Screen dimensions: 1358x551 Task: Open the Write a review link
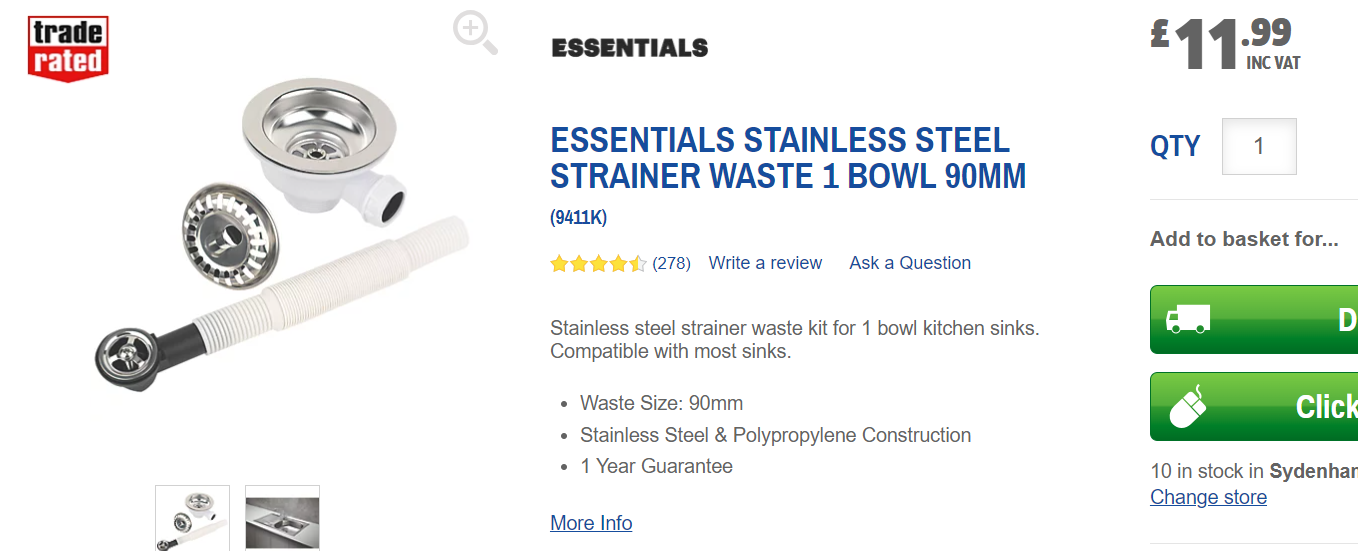point(765,263)
